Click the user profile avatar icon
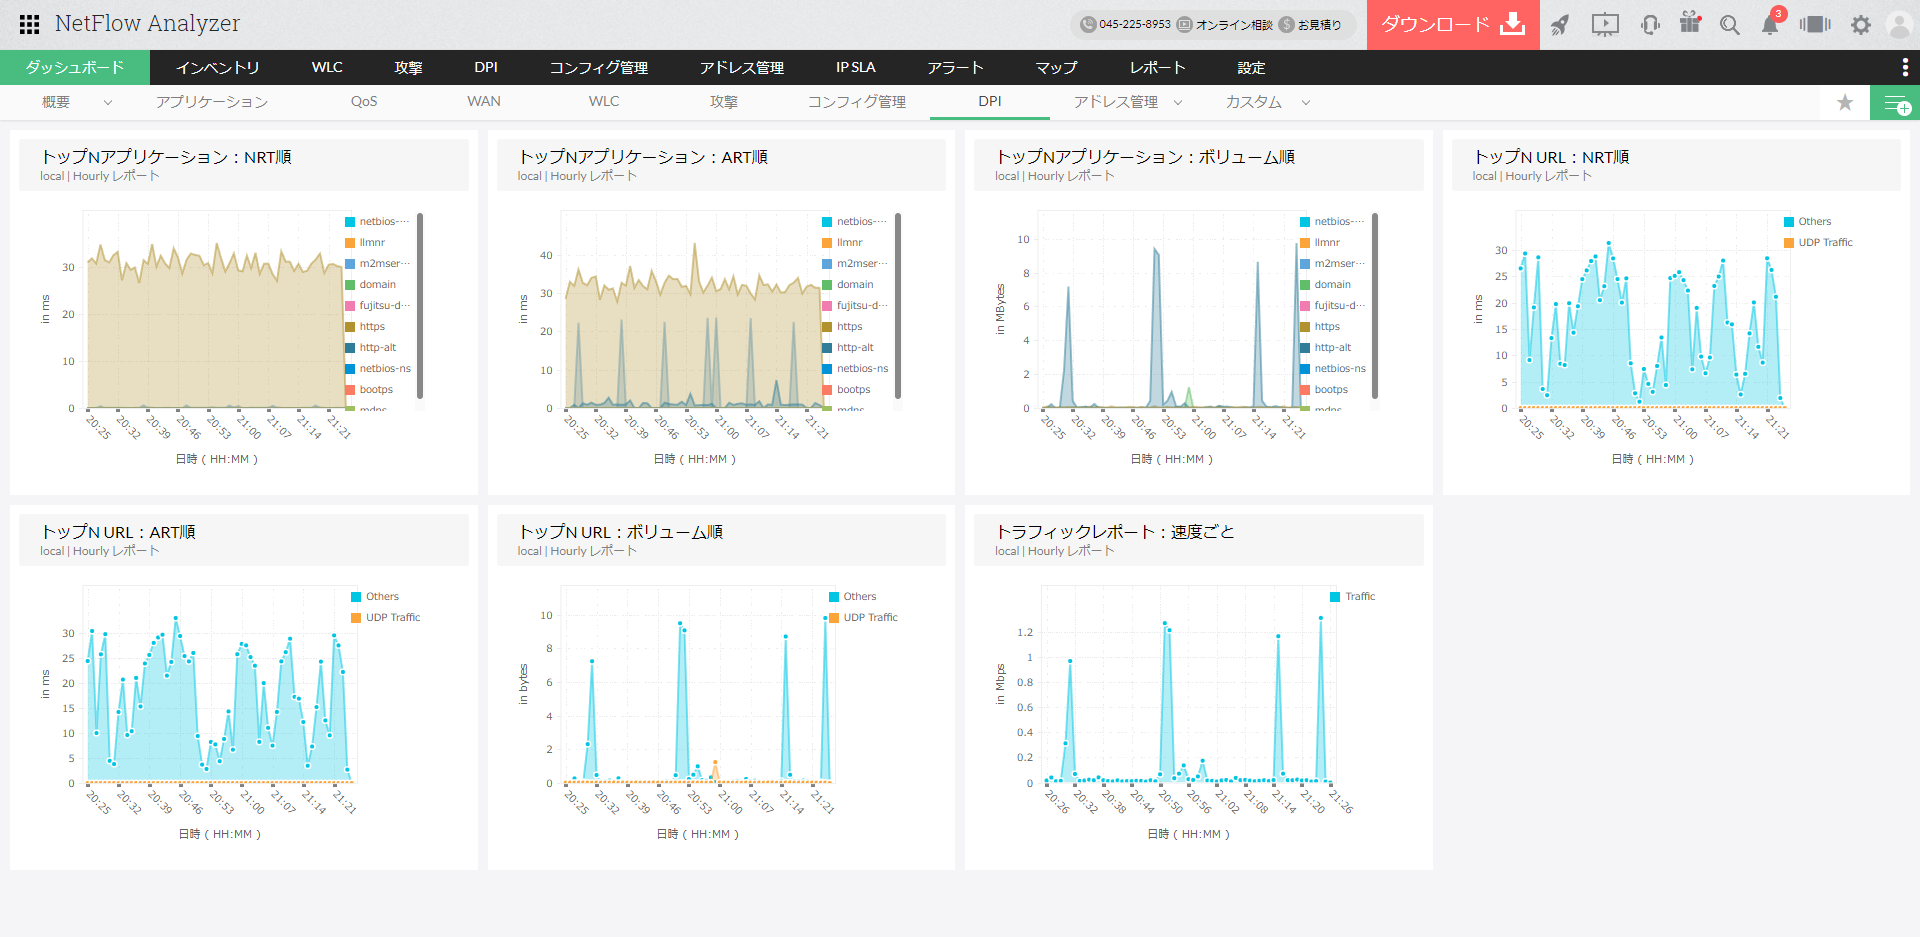Image resolution: width=1920 pixels, height=937 pixels. tap(1902, 24)
